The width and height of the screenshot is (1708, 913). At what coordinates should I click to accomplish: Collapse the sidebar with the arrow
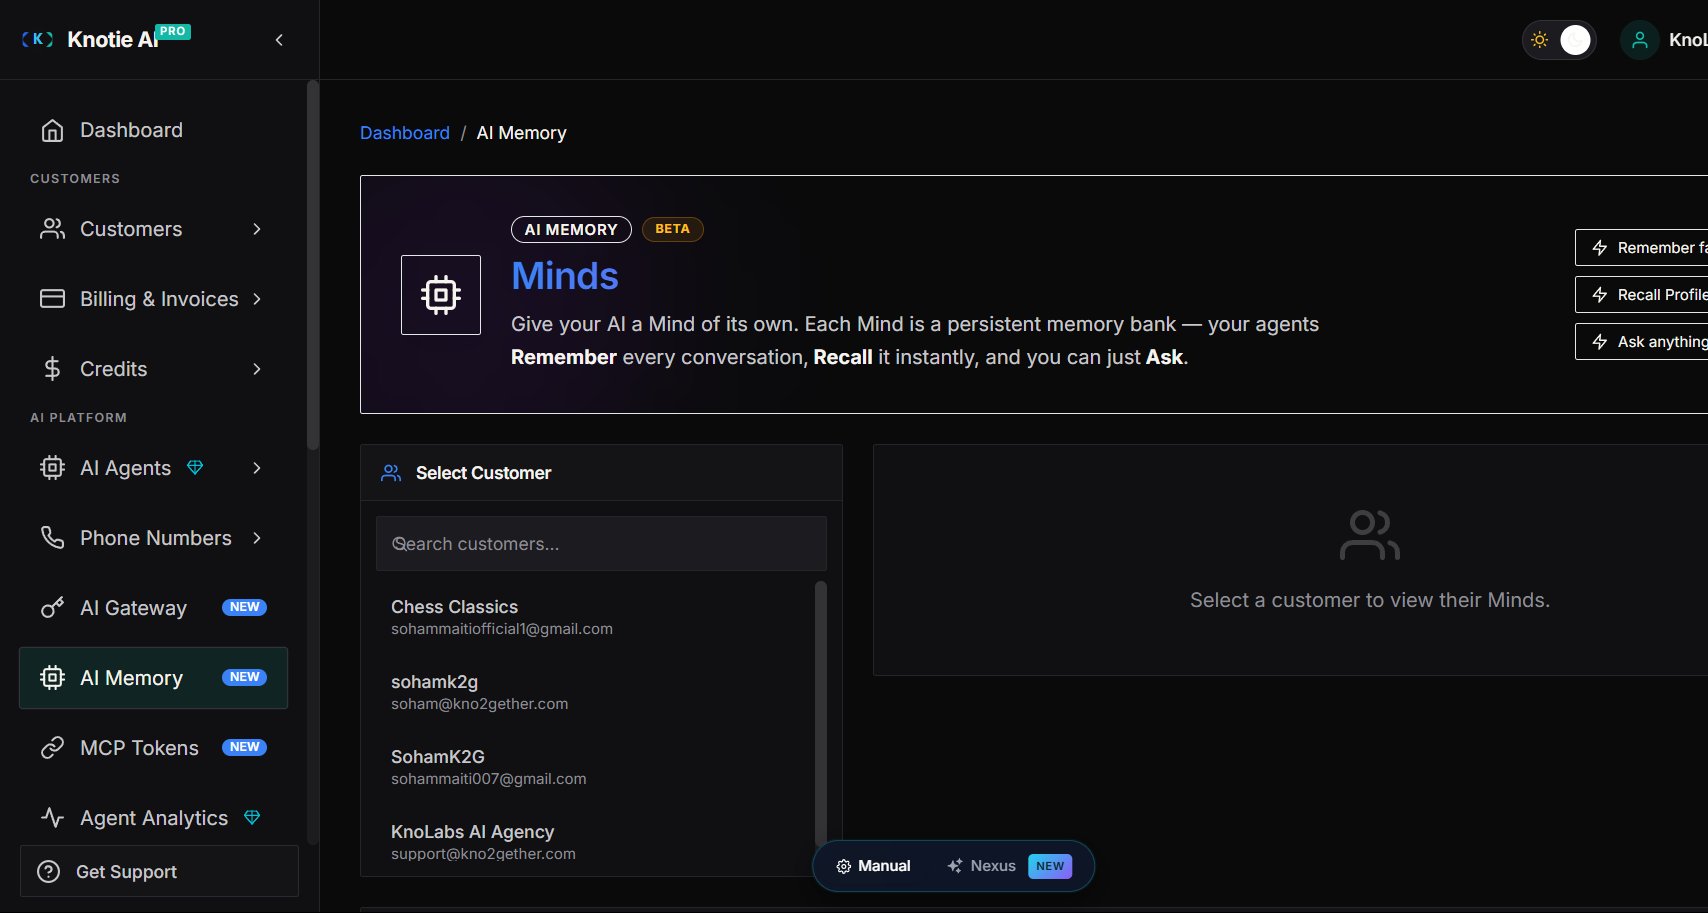pyautogui.click(x=279, y=40)
